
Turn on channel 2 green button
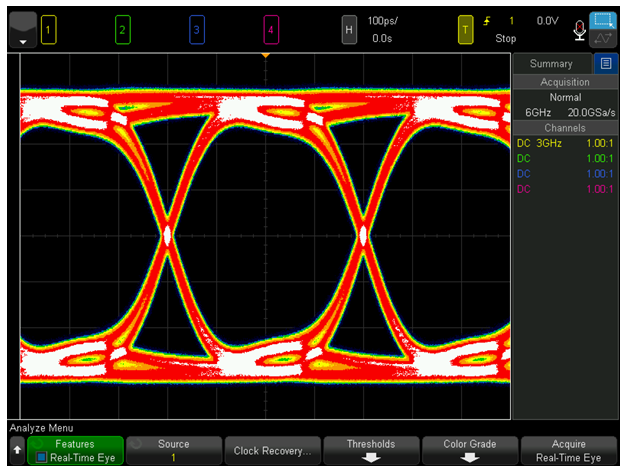click(122, 30)
